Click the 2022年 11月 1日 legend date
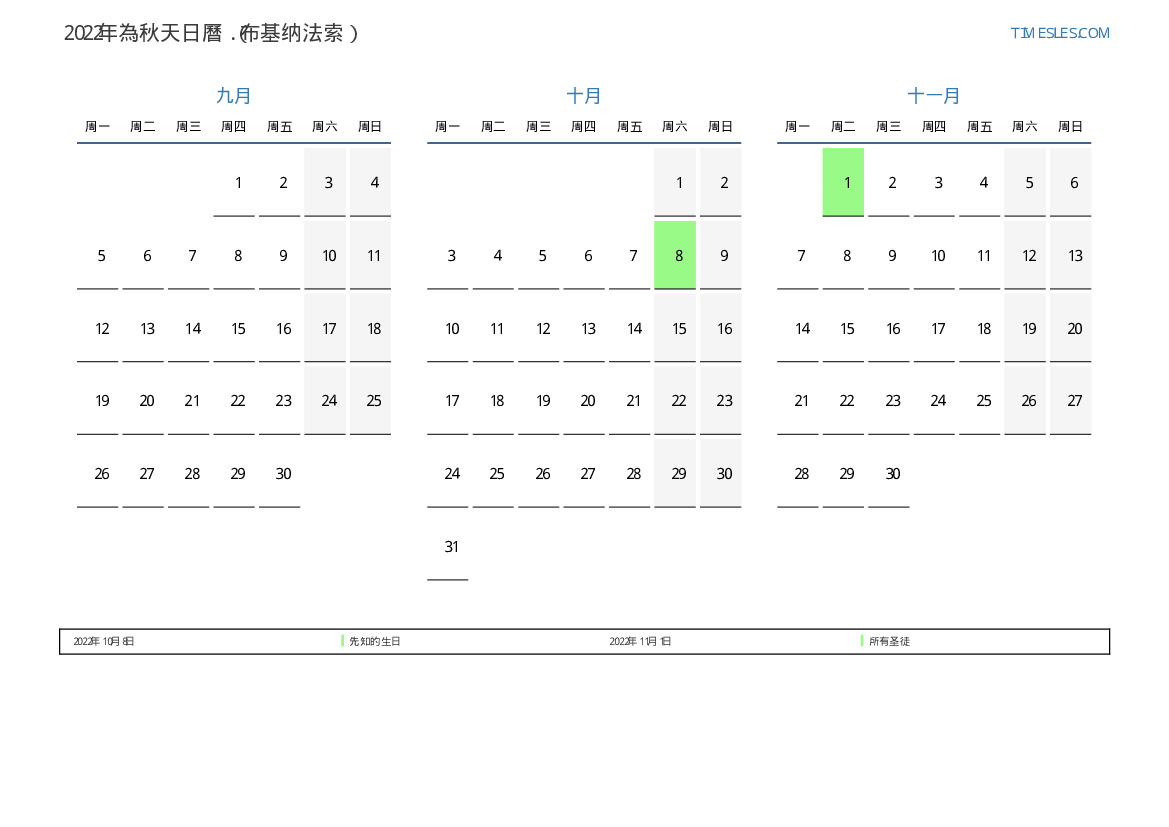The width and height of the screenshot is (1169, 827). click(x=640, y=641)
